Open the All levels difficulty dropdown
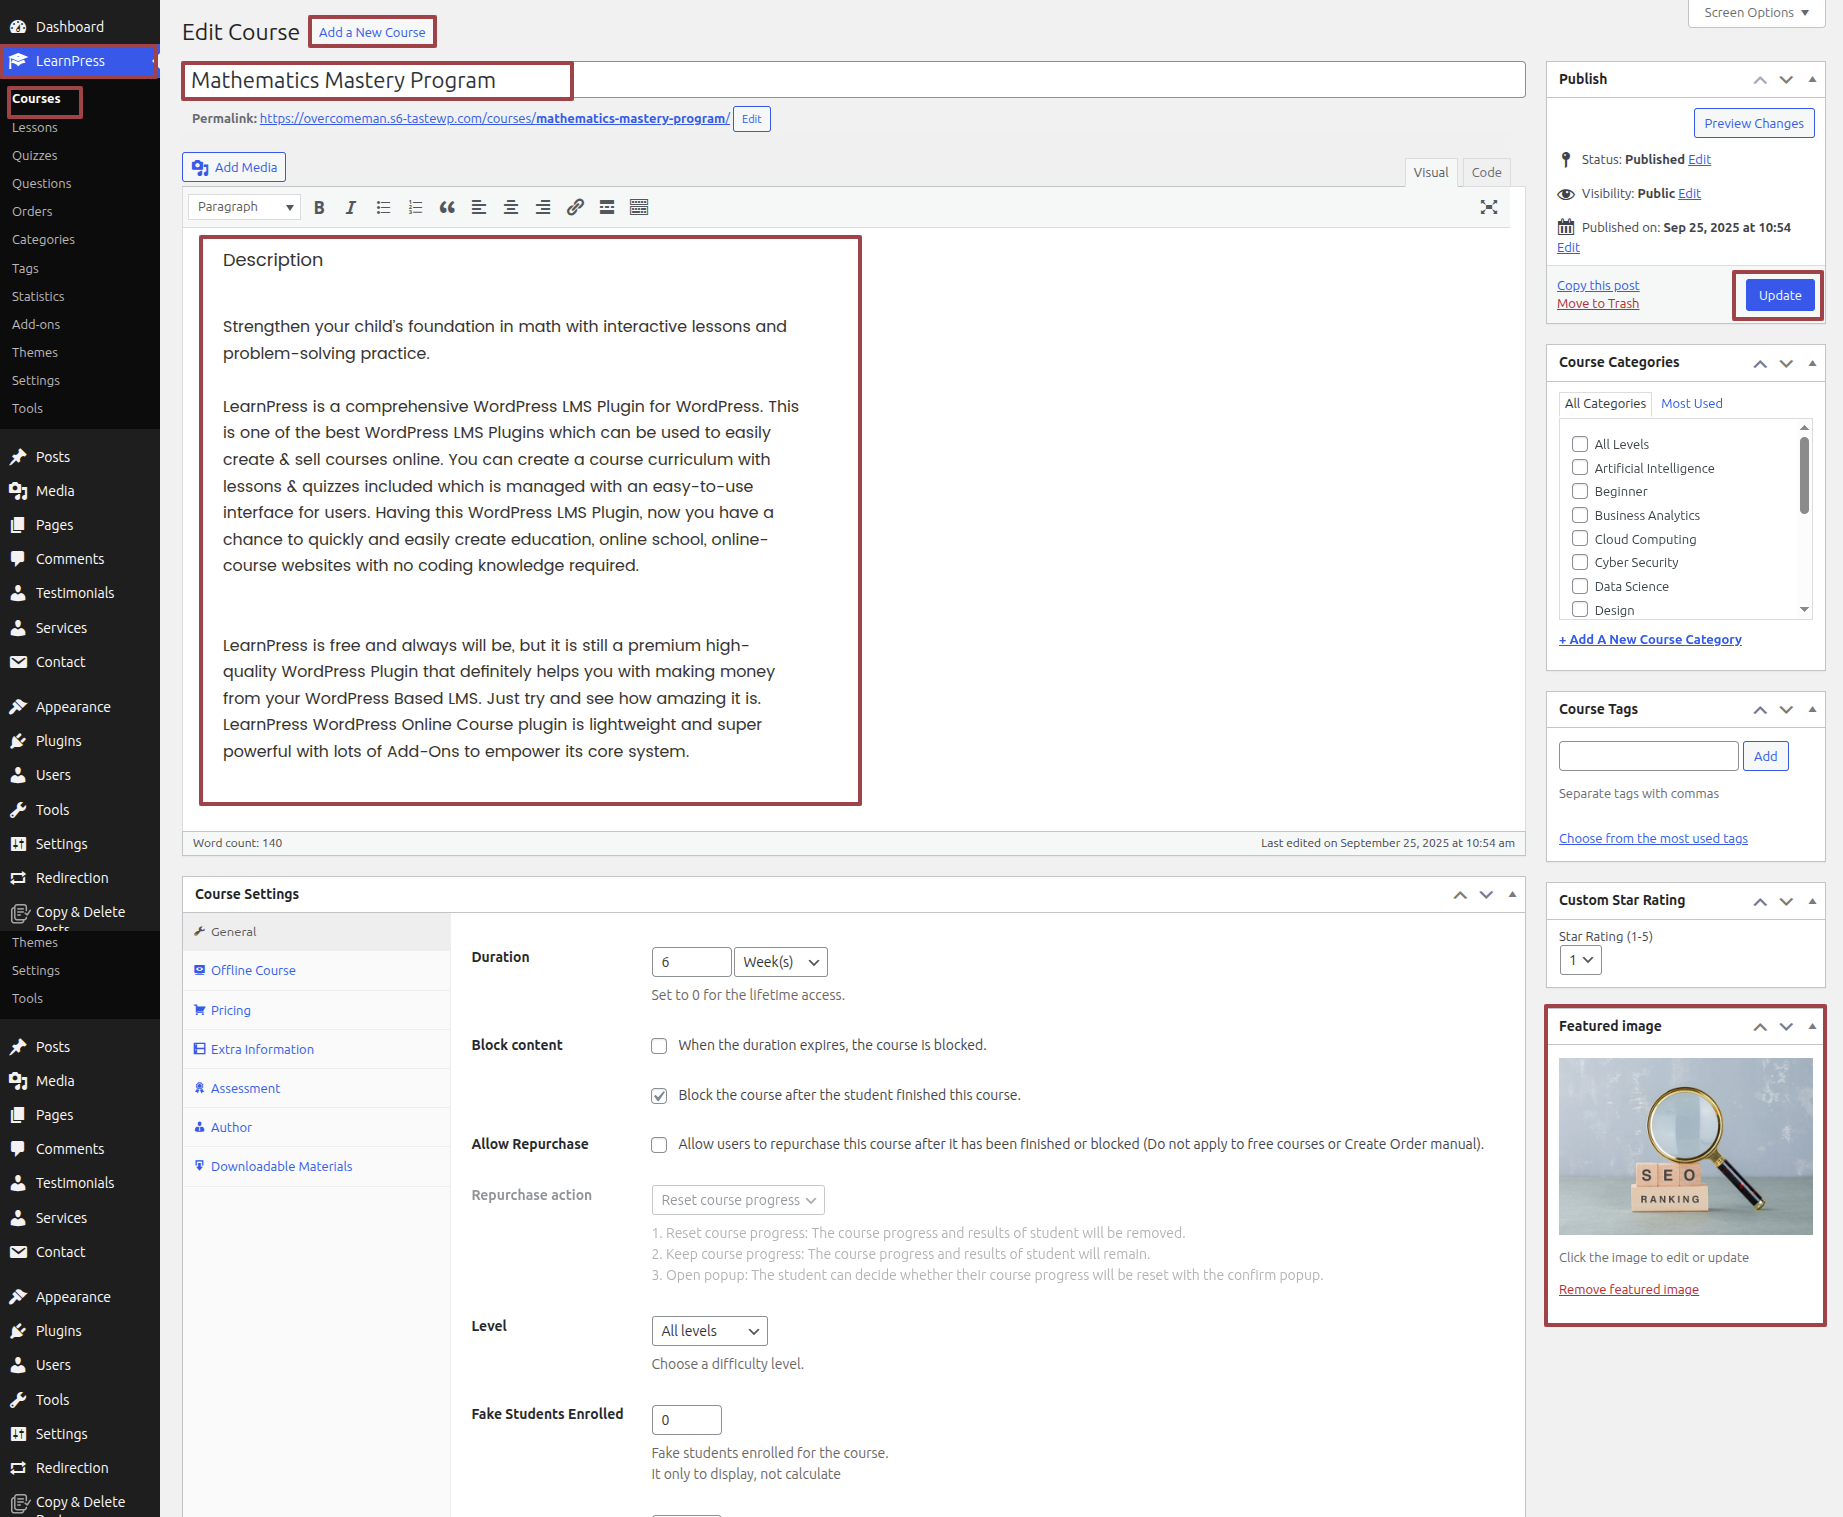This screenshot has width=1843, height=1517. click(x=709, y=1331)
